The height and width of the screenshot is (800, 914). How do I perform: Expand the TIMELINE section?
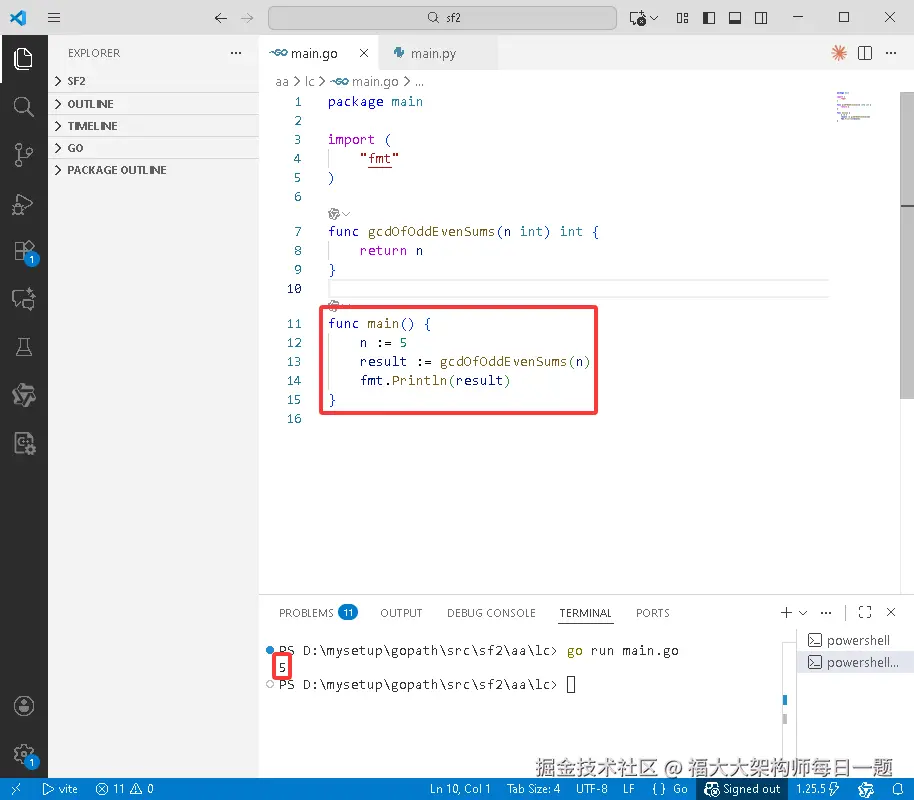point(154,126)
